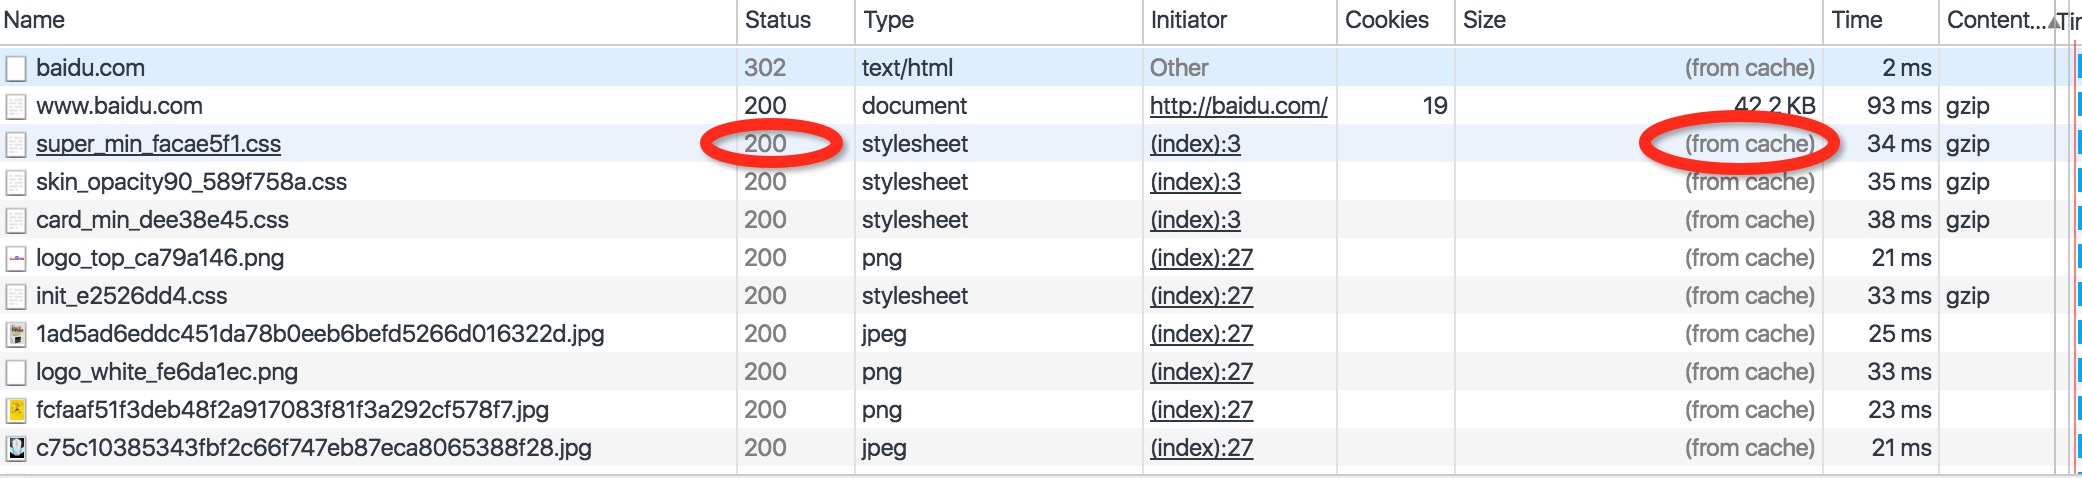
Task: Open (index):3 initiator for super_min_facae5f1.css
Action: click(x=1195, y=144)
